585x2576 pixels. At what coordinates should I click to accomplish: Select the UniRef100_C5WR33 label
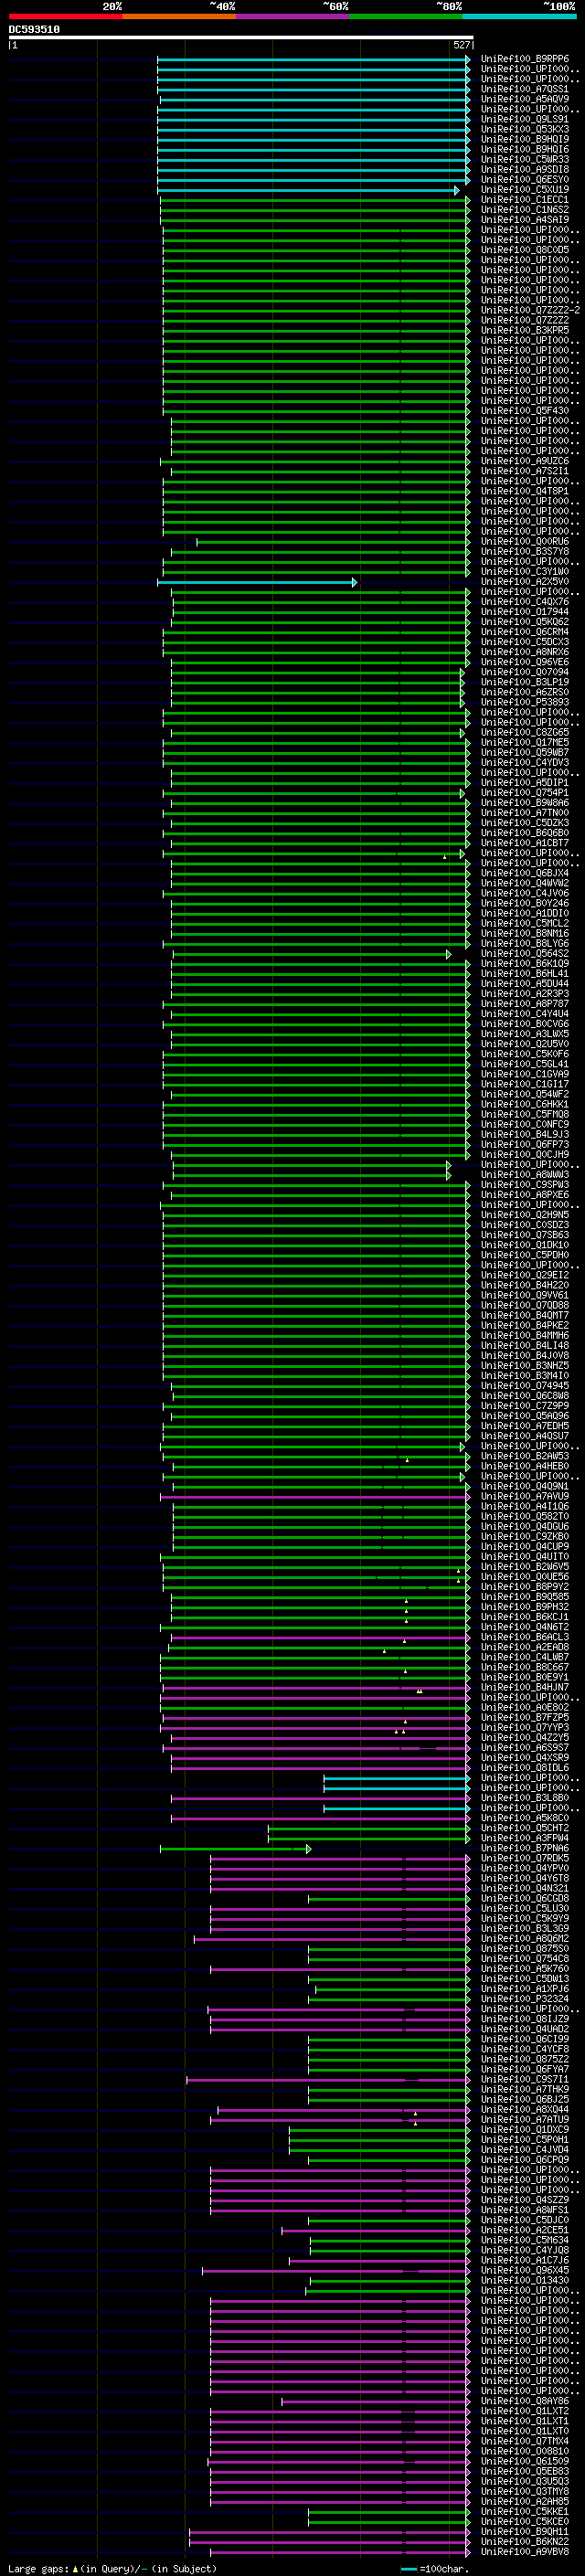click(525, 159)
